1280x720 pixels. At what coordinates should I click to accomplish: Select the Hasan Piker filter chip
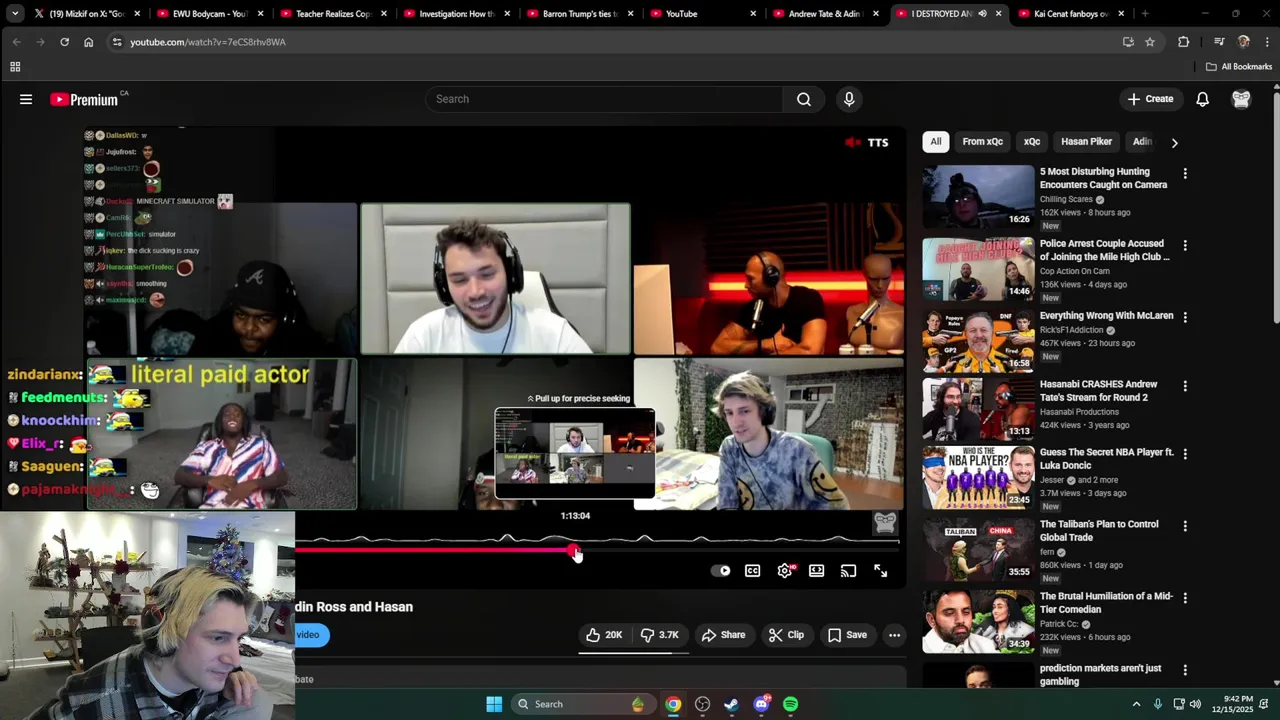[x=1087, y=142]
